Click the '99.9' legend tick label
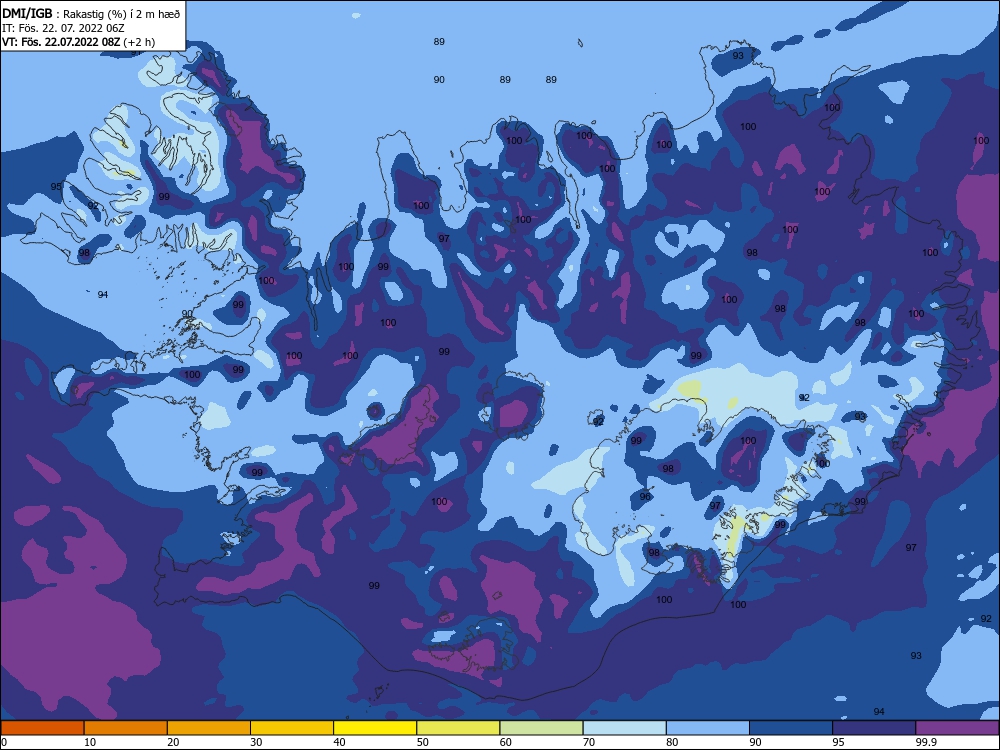The image size is (1000, 750). (925, 742)
